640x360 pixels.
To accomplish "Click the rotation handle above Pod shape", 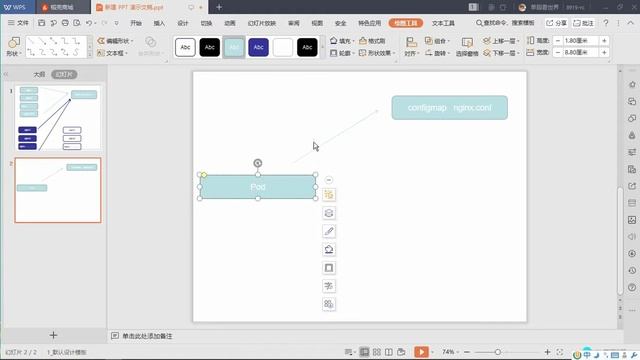I will [258, 163].
